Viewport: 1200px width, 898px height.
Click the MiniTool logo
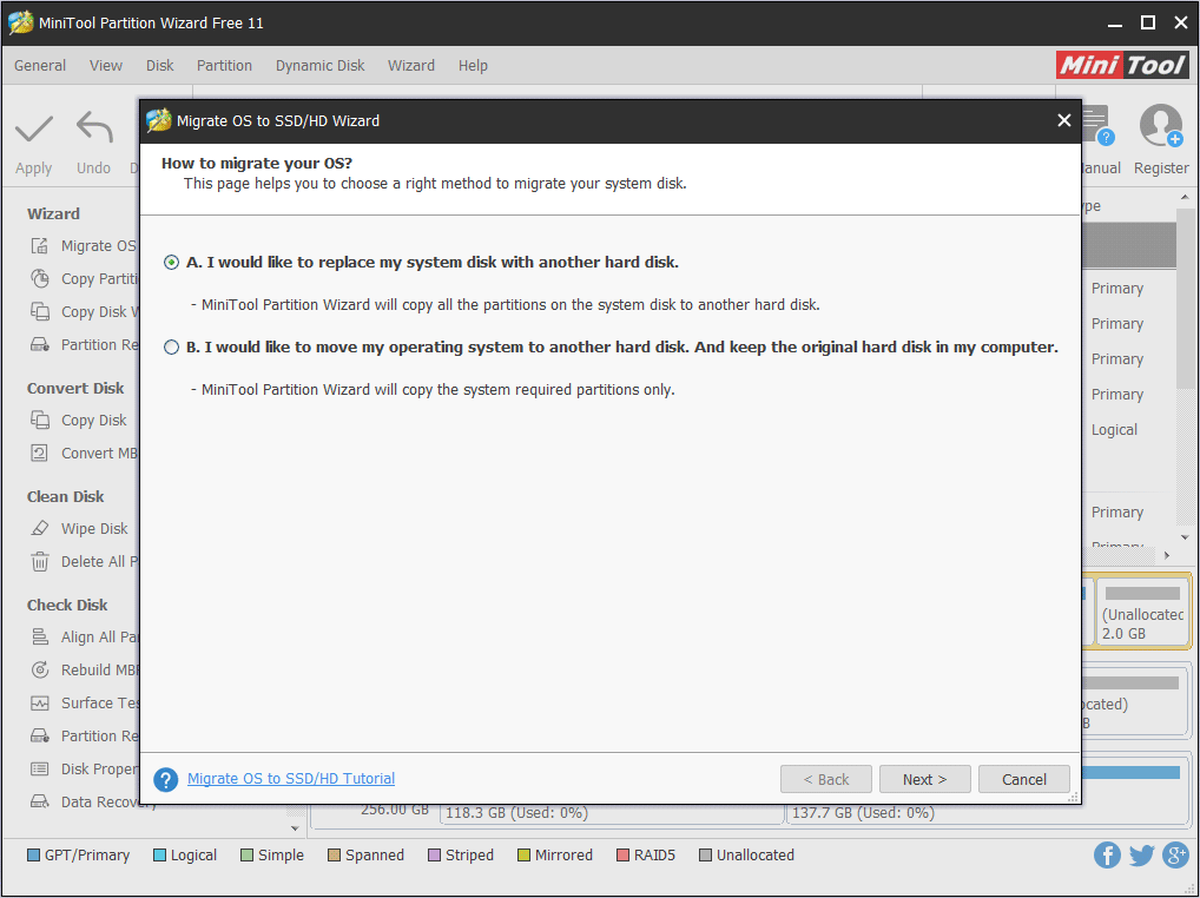tap(1122, 66)
